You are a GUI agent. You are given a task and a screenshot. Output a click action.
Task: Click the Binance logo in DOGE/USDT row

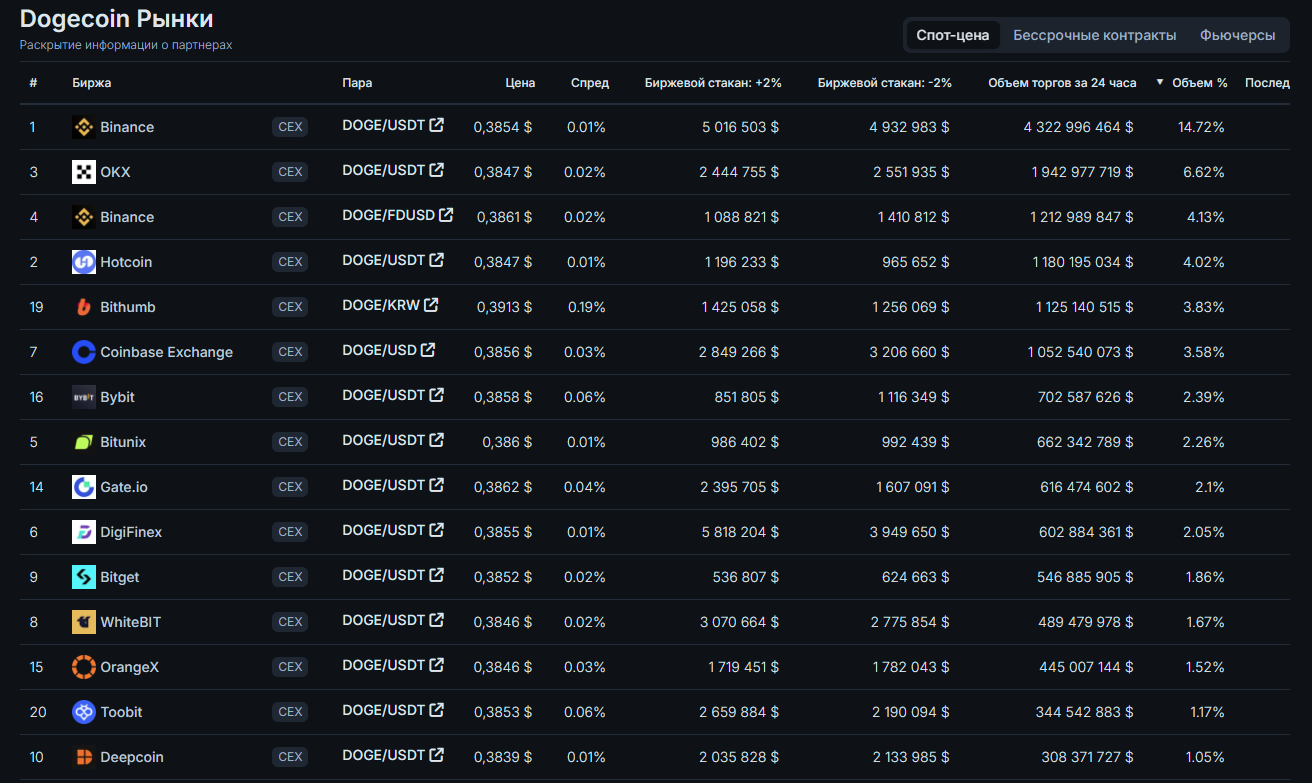(84, 127)
